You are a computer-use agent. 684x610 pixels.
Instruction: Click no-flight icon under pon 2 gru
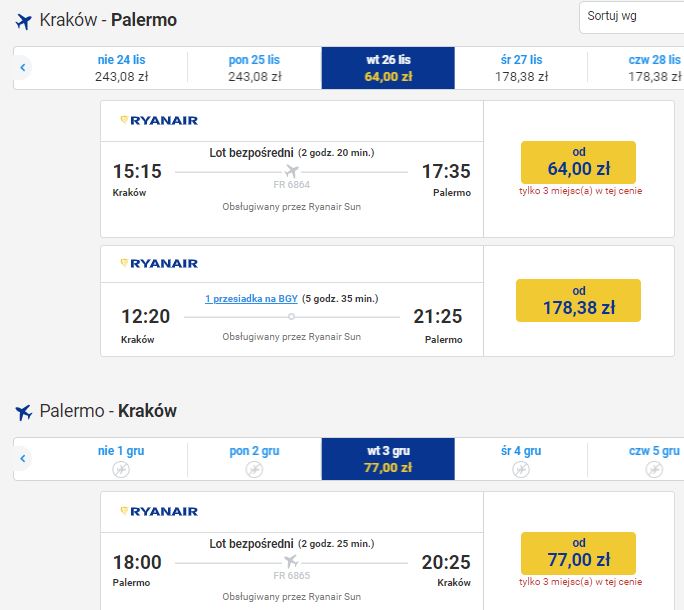point(254,469)
